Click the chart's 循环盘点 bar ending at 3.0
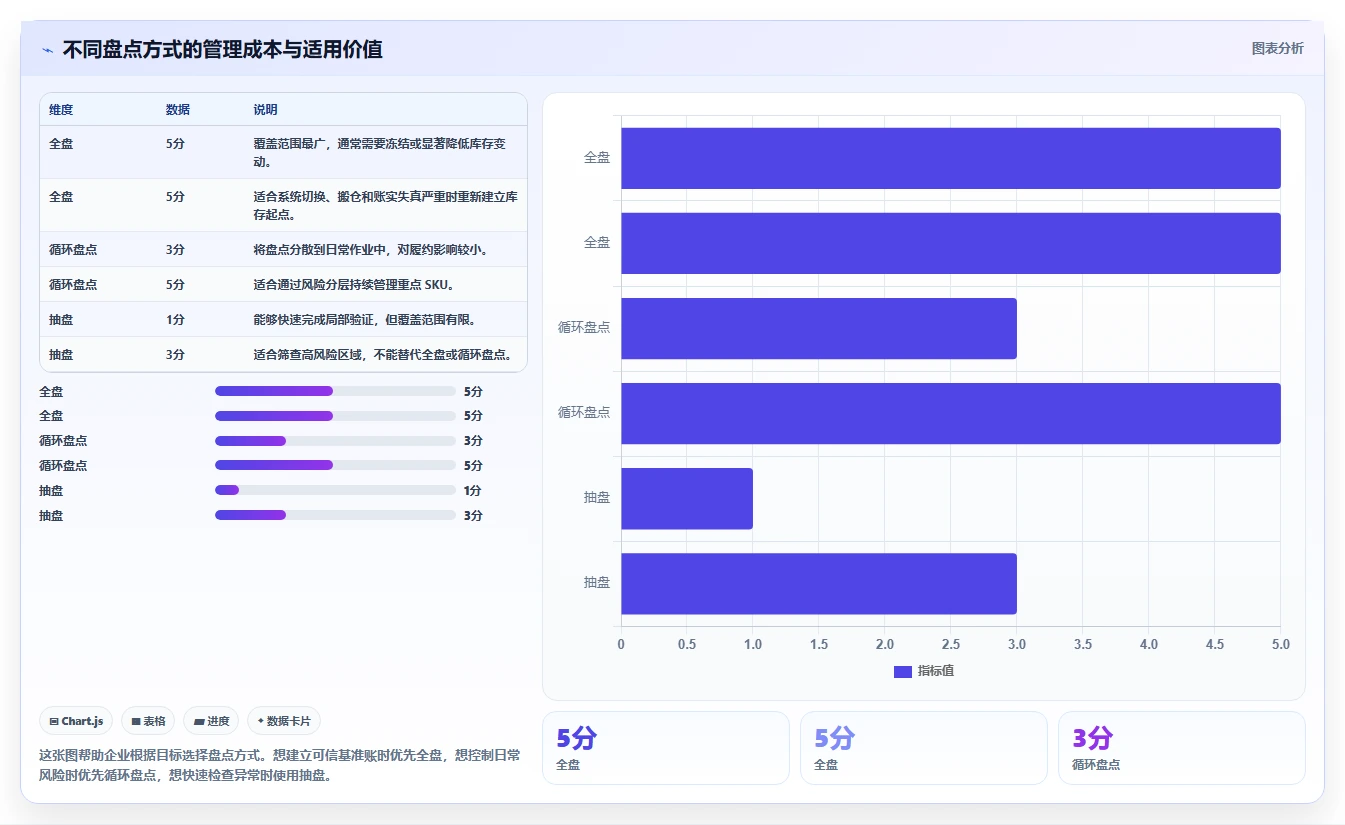1345x825 pixels. tap(819, 328)
